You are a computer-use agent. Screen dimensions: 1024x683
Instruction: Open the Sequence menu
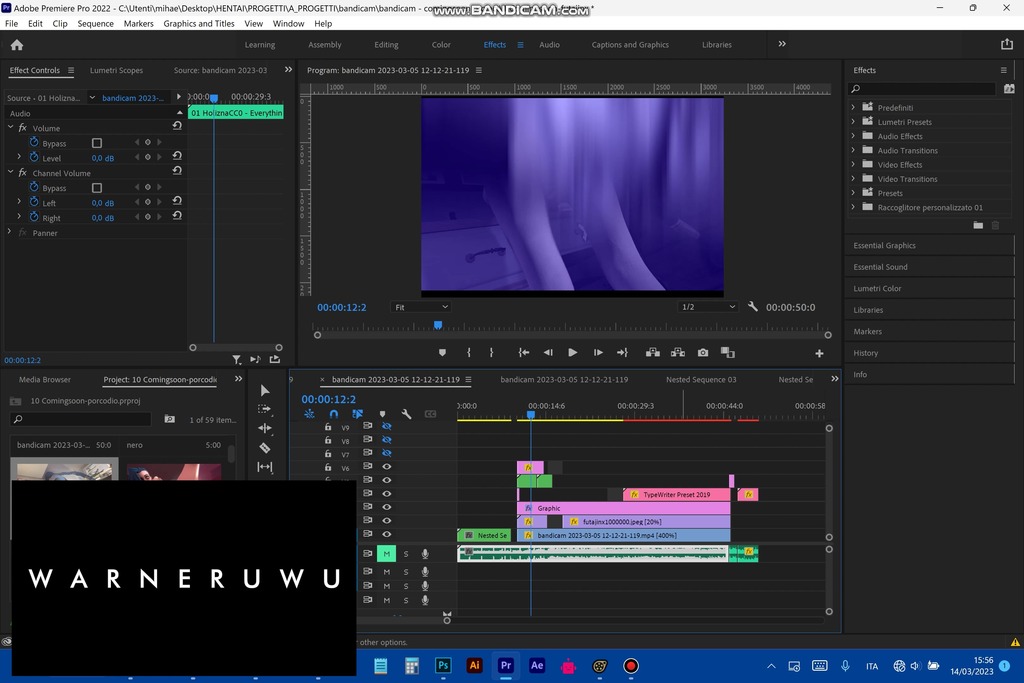coord(95,24)
